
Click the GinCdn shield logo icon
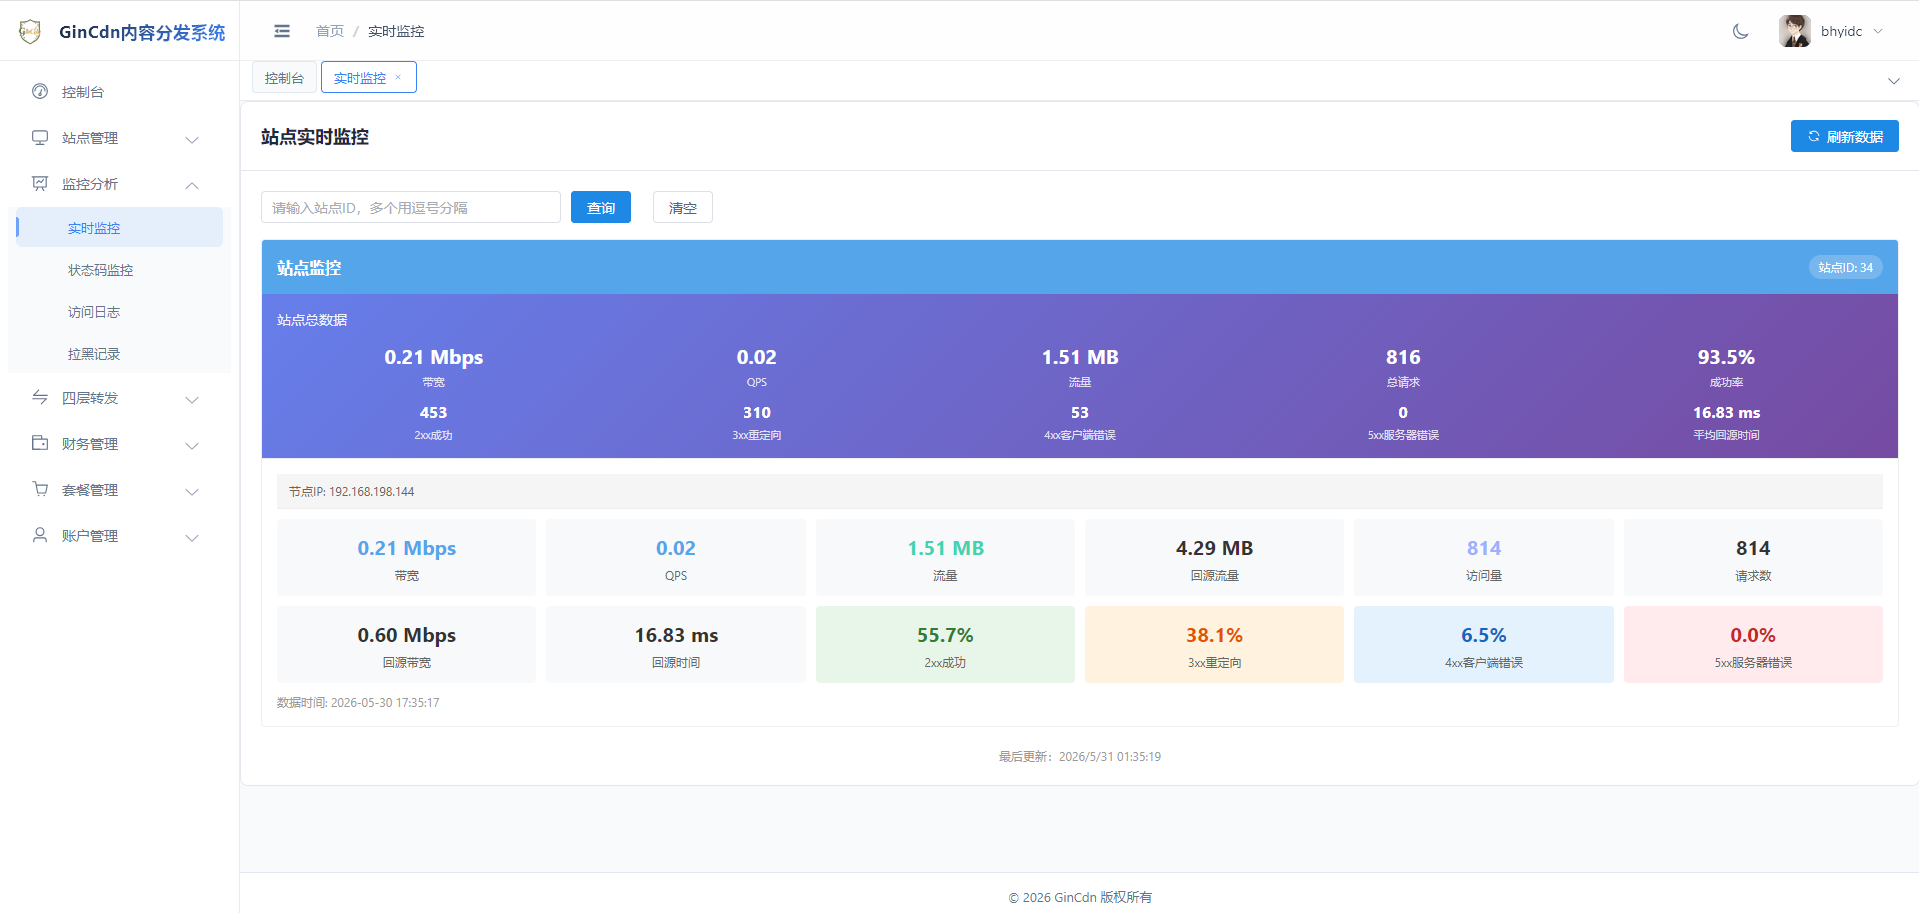[30, 31]
